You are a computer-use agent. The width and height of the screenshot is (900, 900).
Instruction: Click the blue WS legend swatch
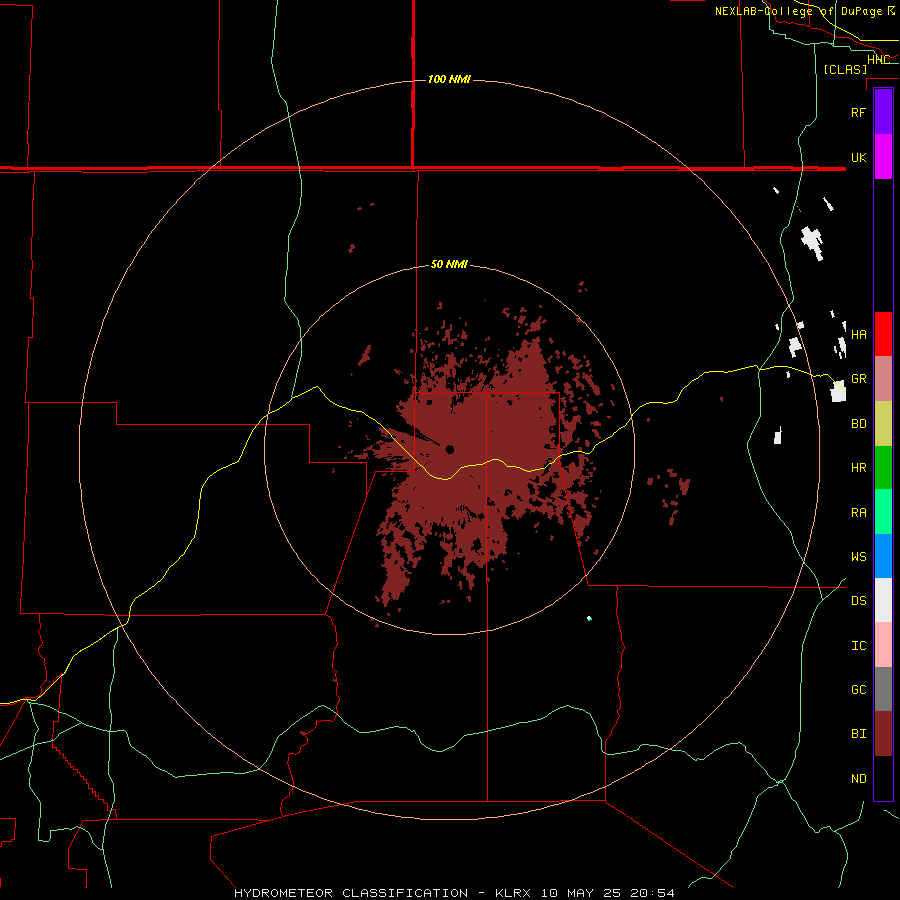coord(883,556)
